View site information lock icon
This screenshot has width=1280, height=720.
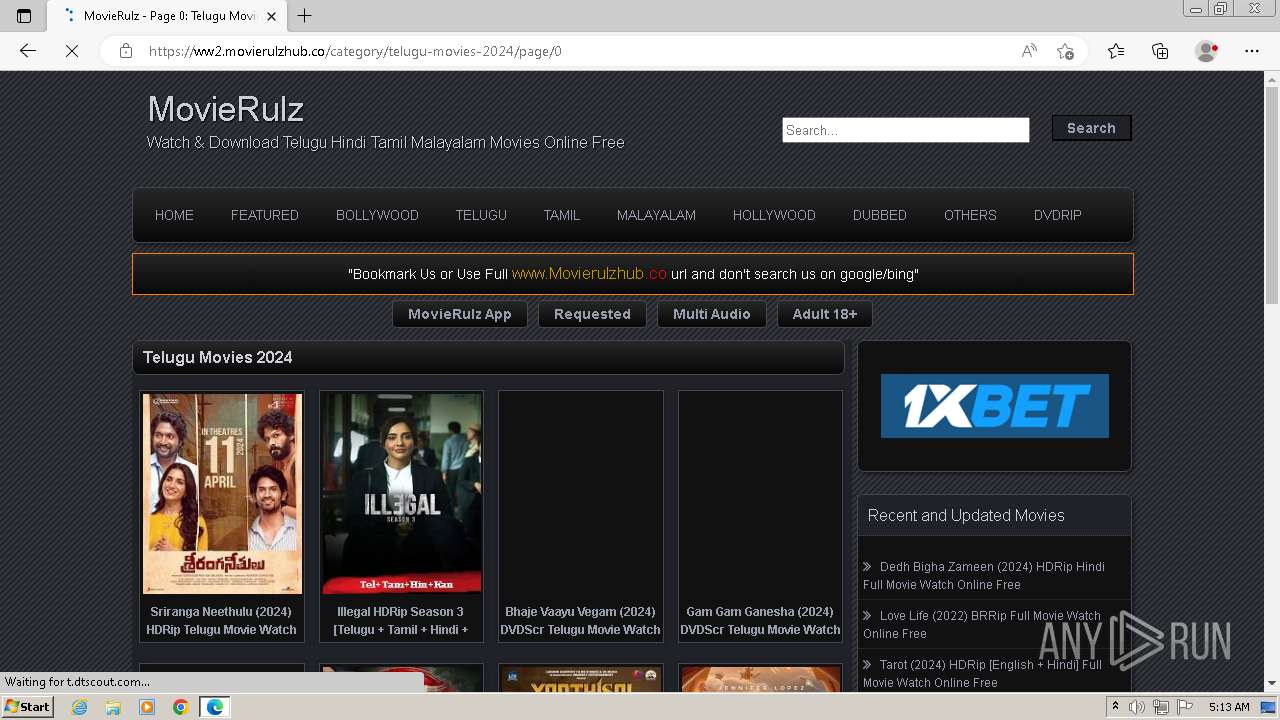[x=126, y=51]
